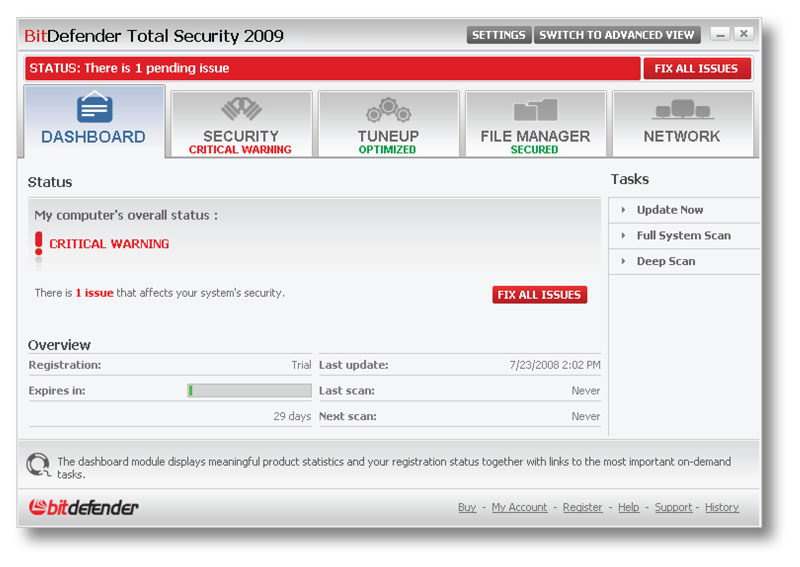Click the Last scan Never value
The image size is (800, 567).
[586, 391]
